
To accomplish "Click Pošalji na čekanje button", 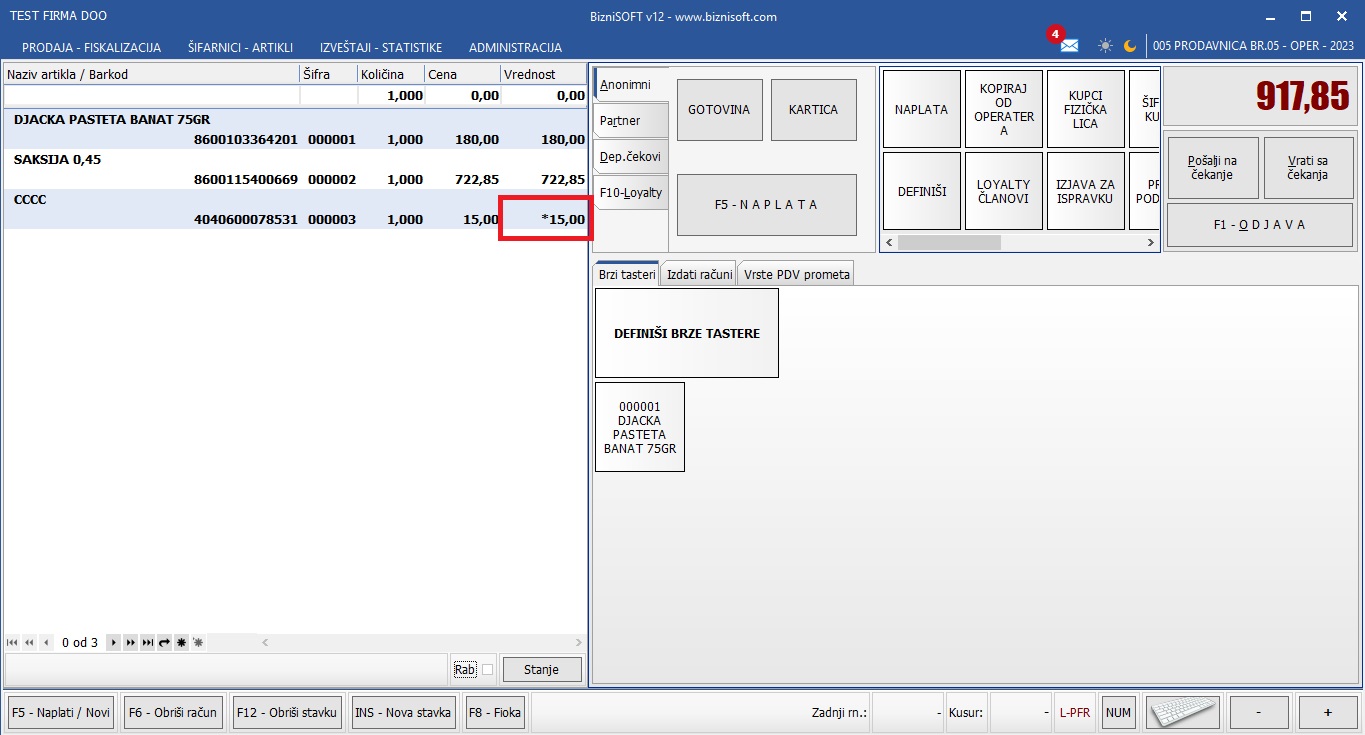I will point(1213,168).
